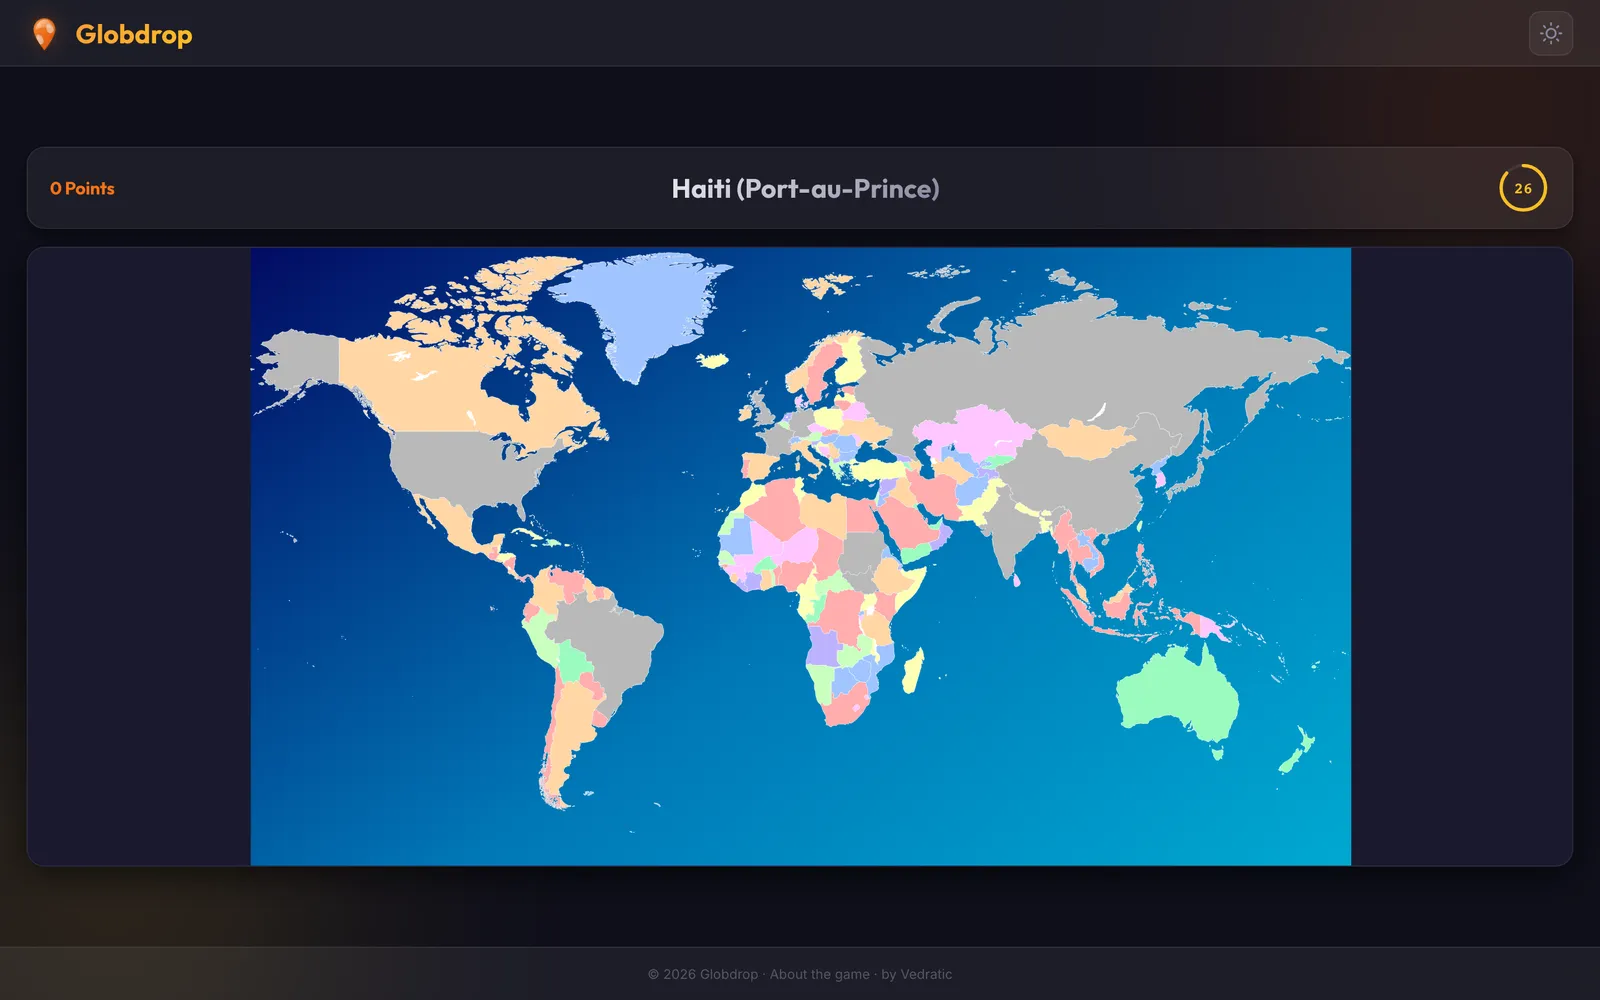The width and height of the screenshot is (1600, 1000).
Task: Select Iceland on the map
Action: tap(714, 361)
